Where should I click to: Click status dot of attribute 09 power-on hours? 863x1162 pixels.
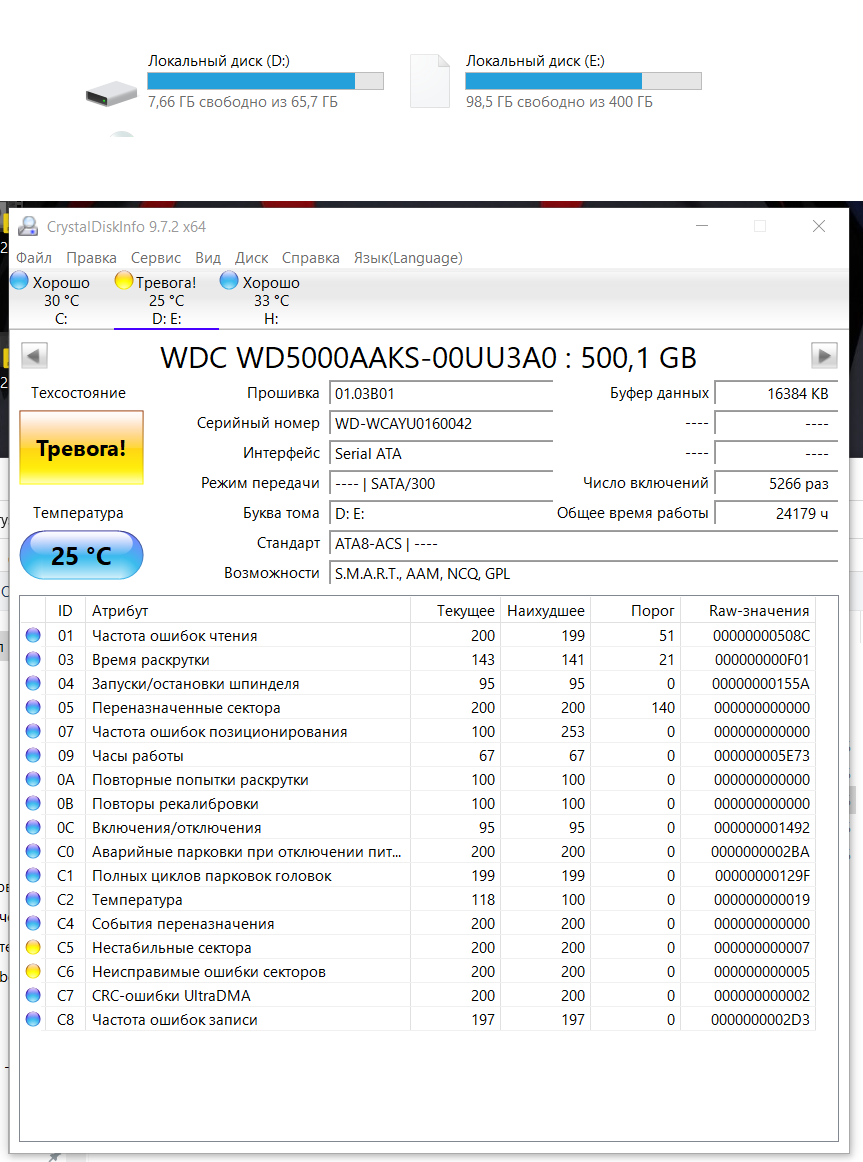pos(33,755)
